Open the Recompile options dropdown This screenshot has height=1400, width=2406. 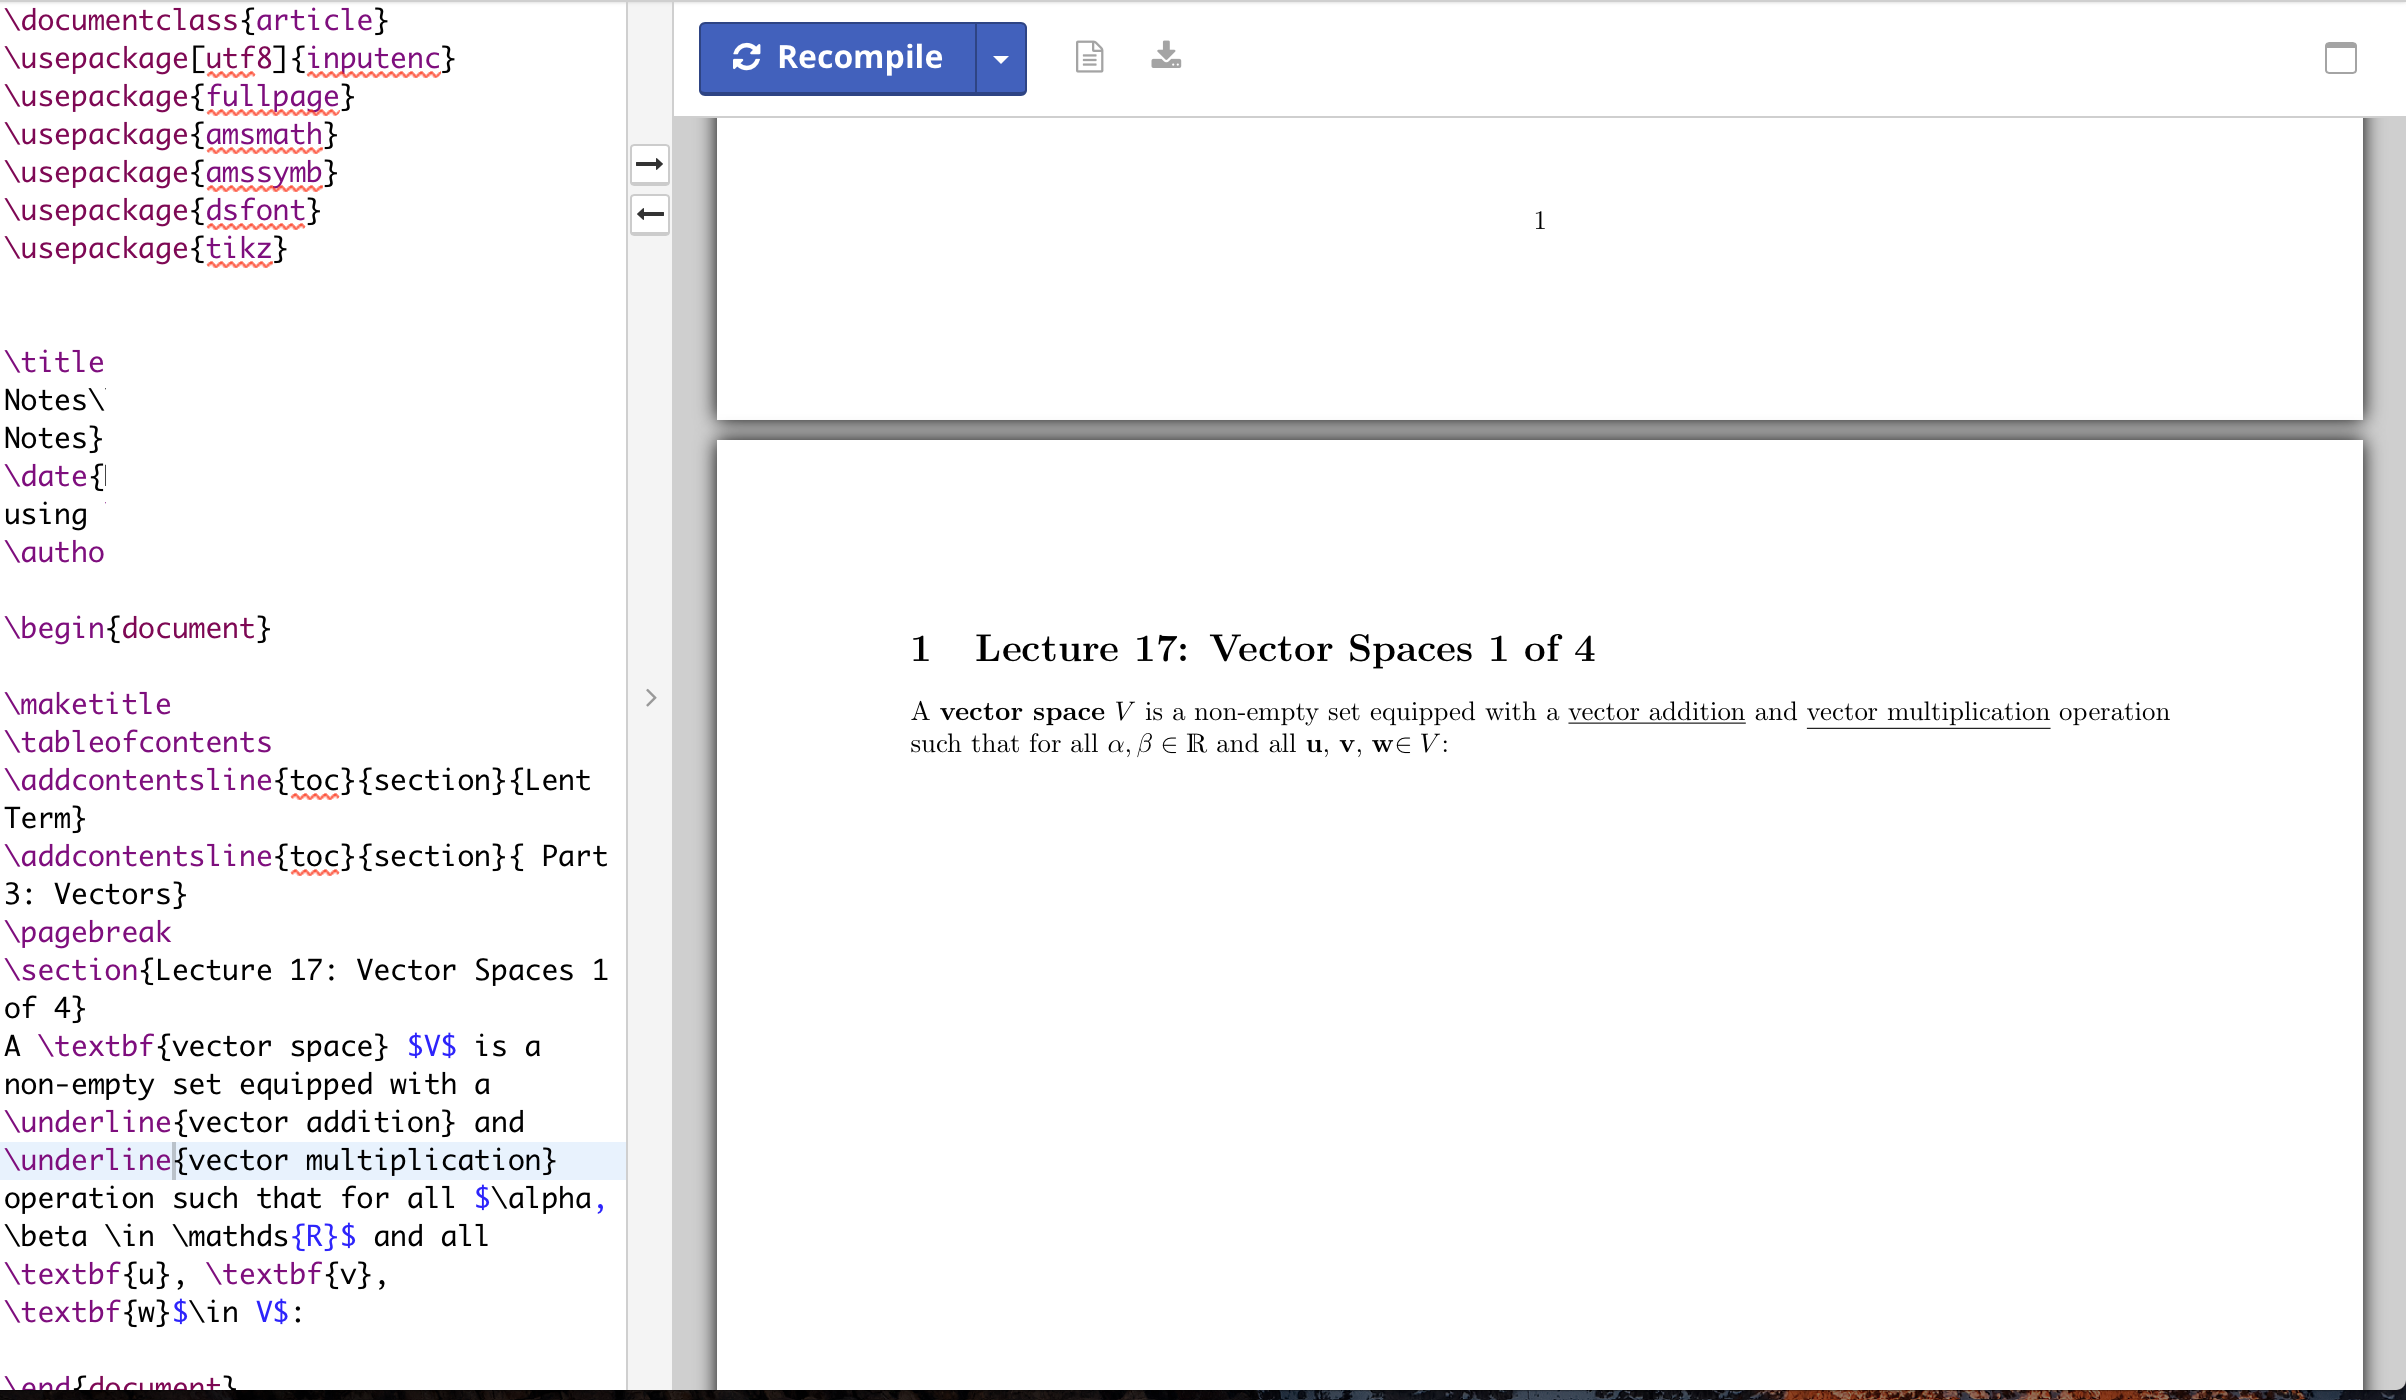tap(1001, 58)
